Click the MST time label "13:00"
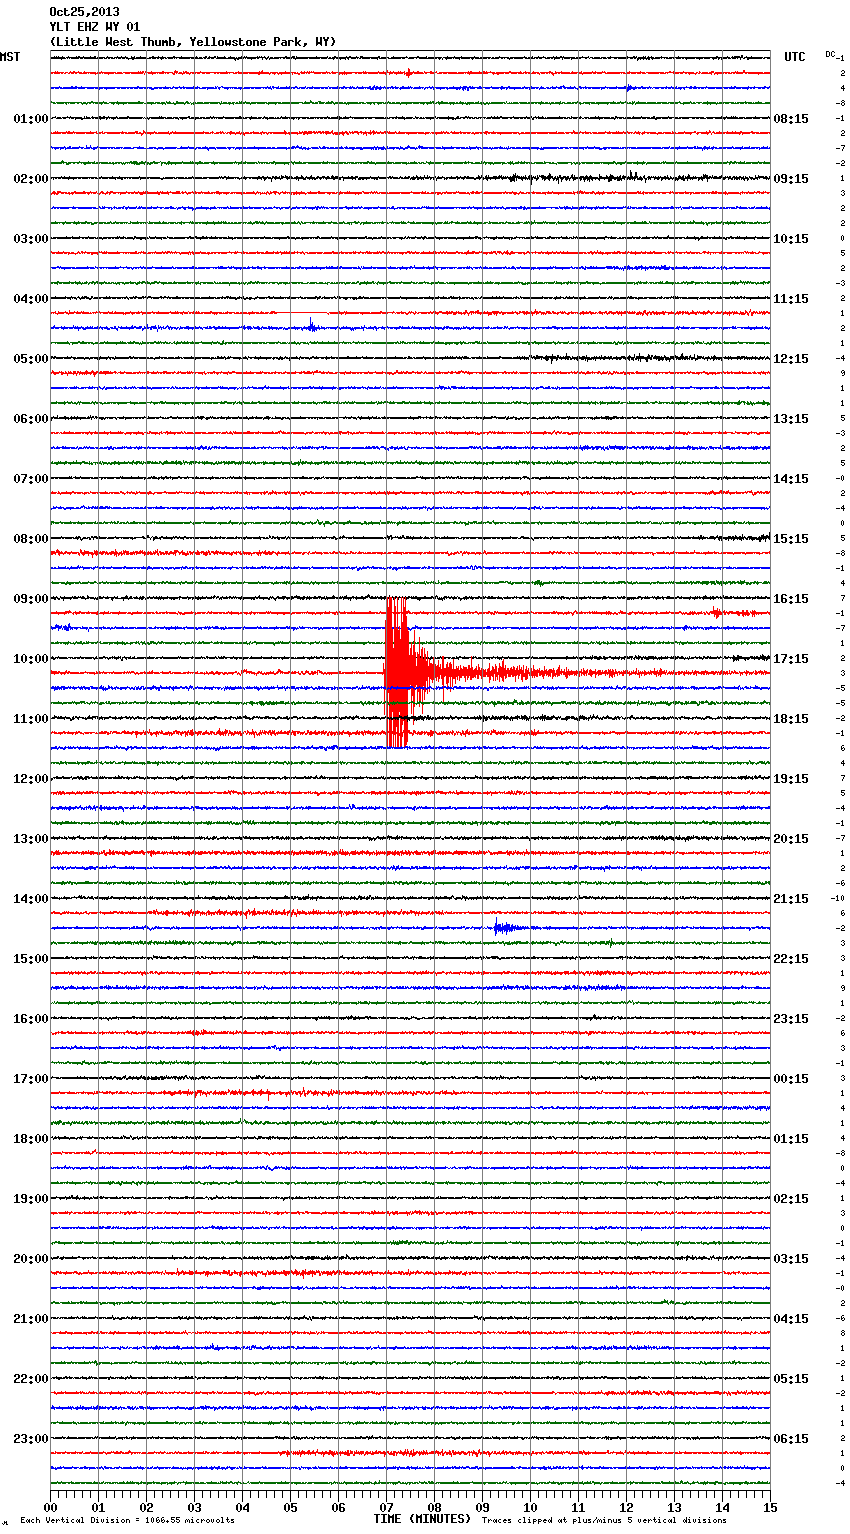Viewport: 850px width, 1534px height. tap(30, 839)
